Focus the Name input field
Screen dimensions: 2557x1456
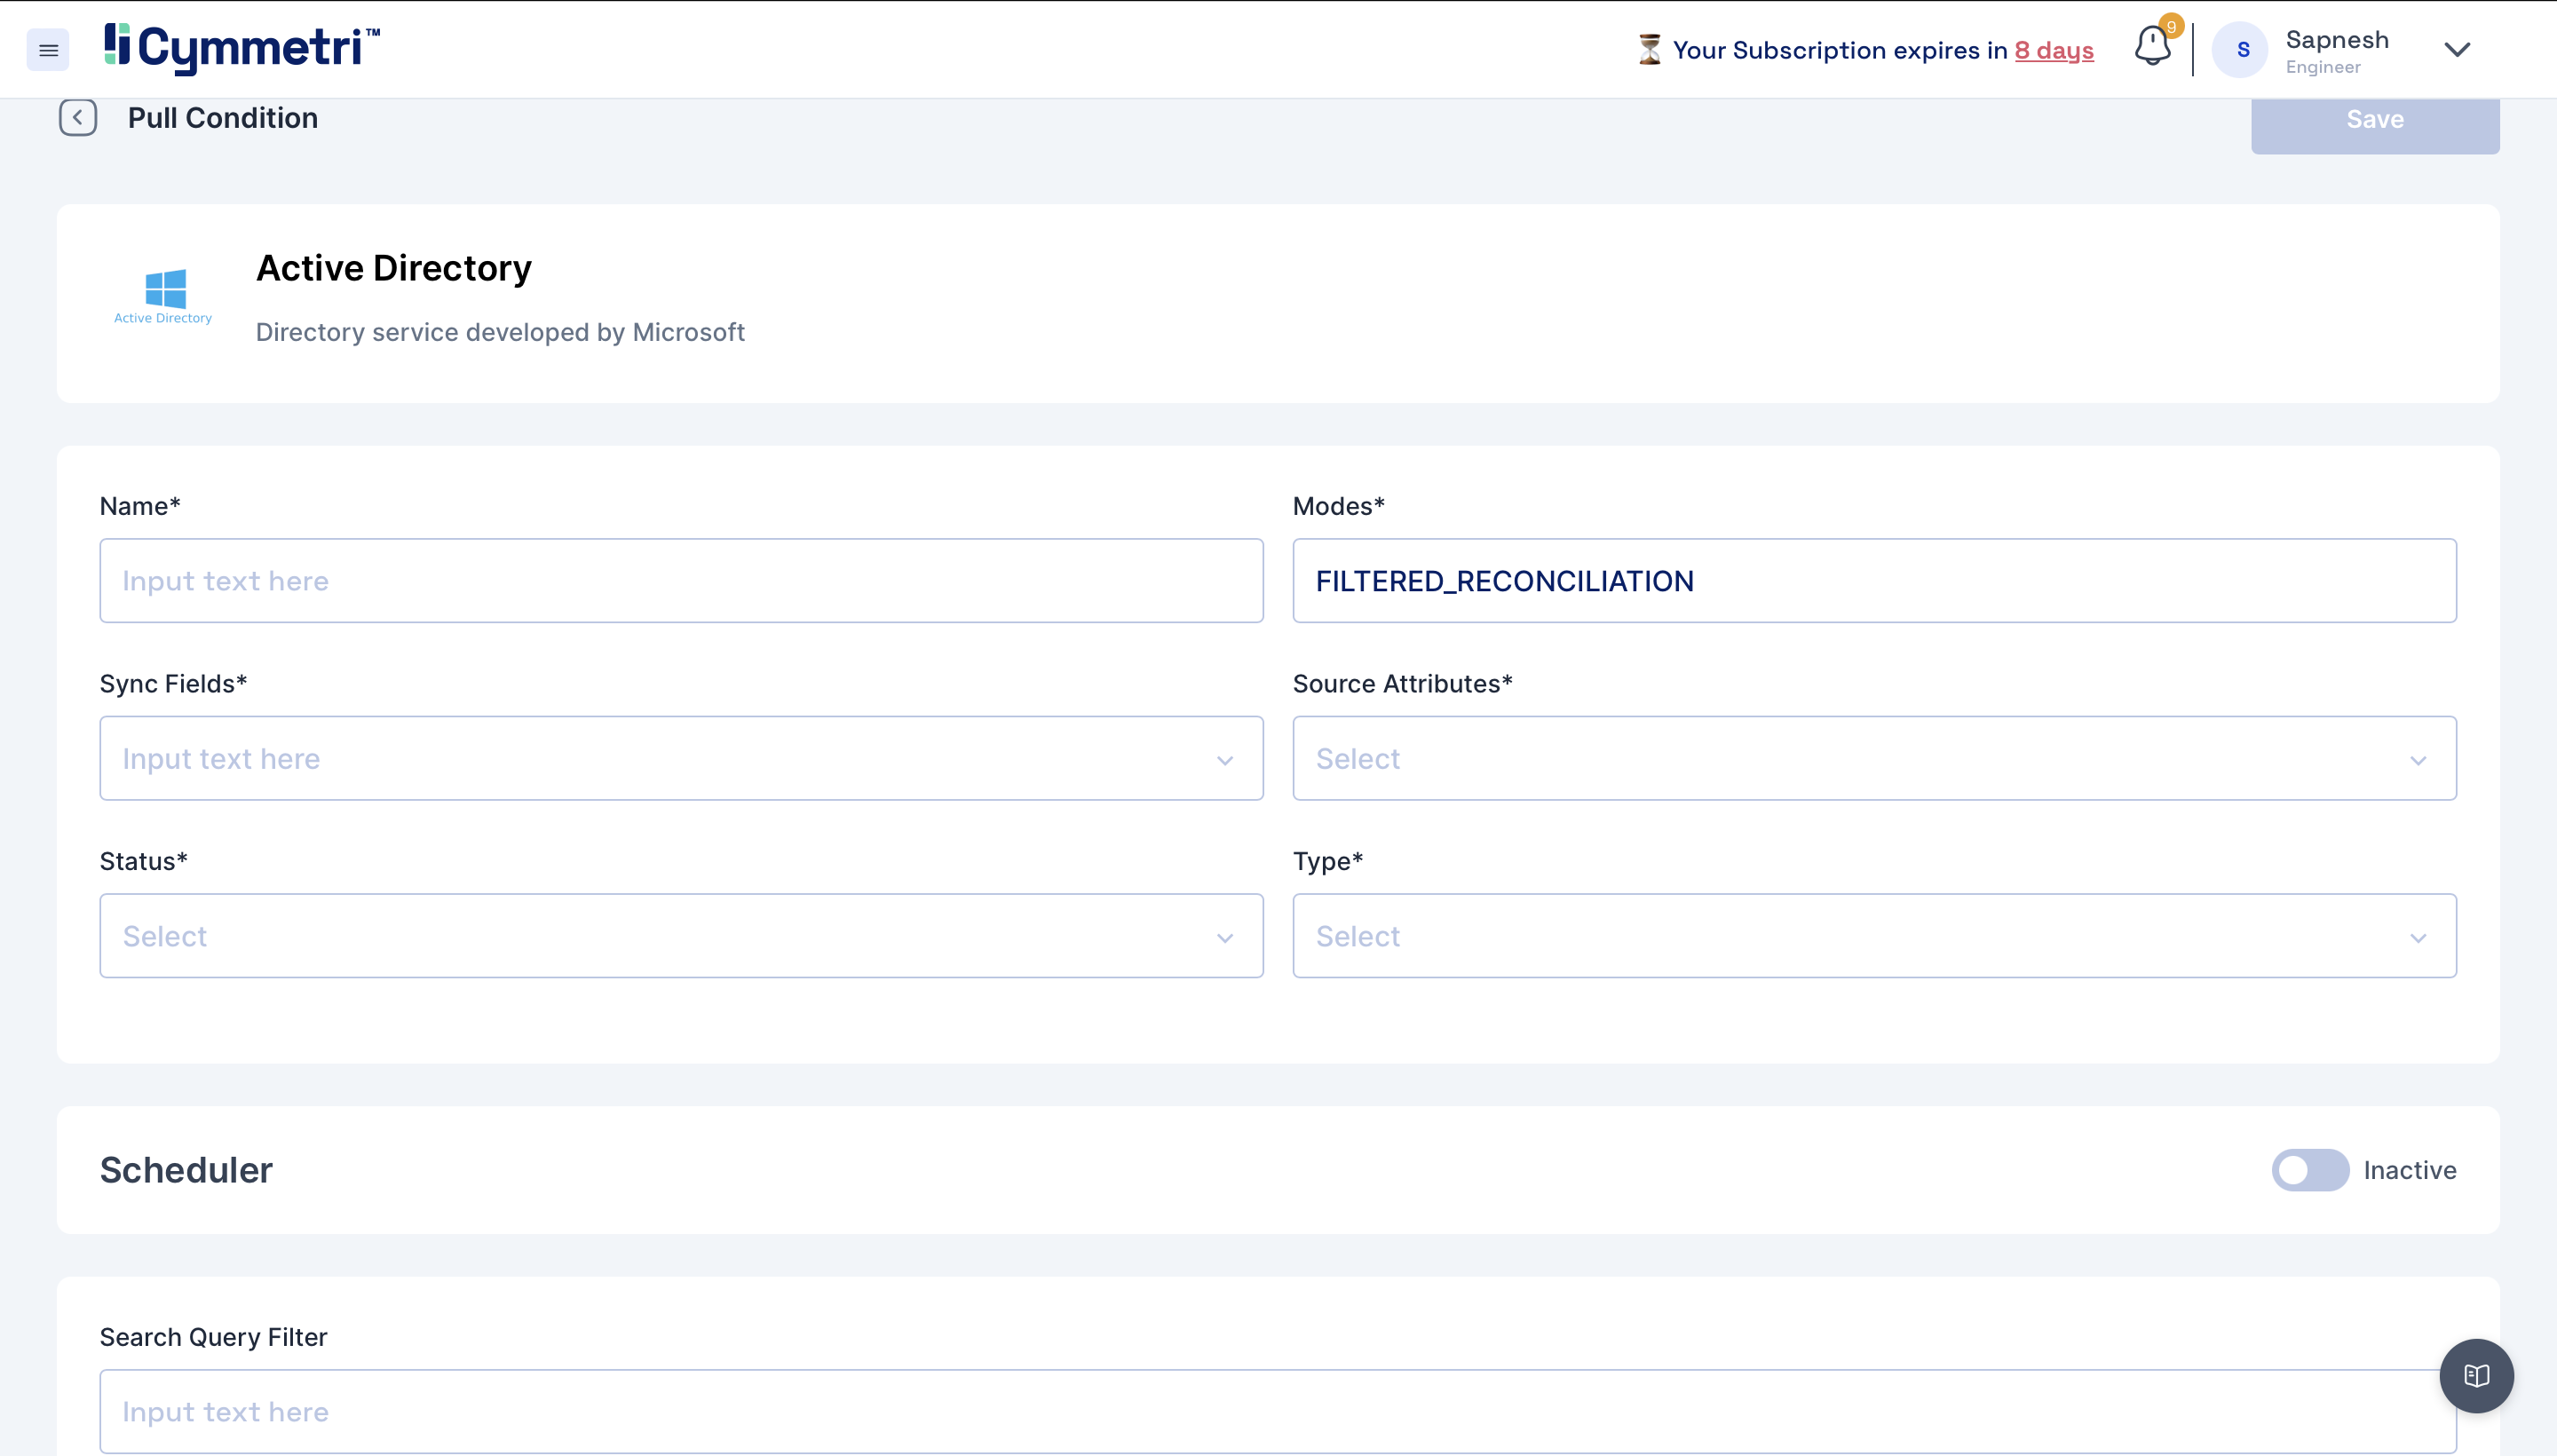coord(681,581)
